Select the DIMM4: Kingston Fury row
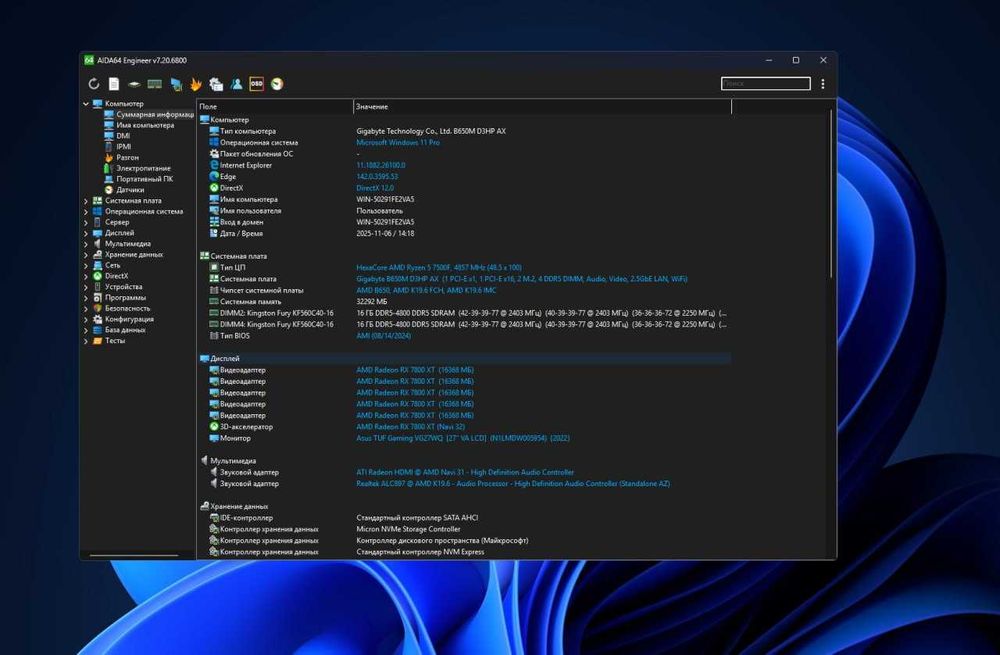1000x655 pixels. 465,324
